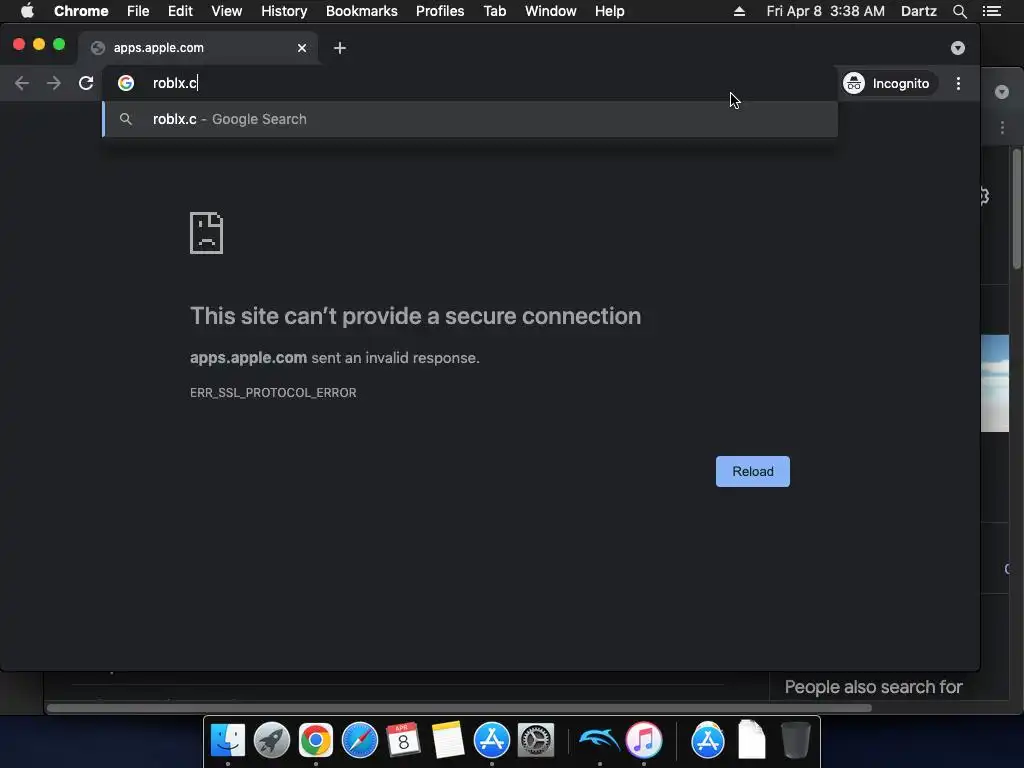Open the Edit menu
Image resolution: width=1024 pixels, height=768 pixels.
point(180,11)
